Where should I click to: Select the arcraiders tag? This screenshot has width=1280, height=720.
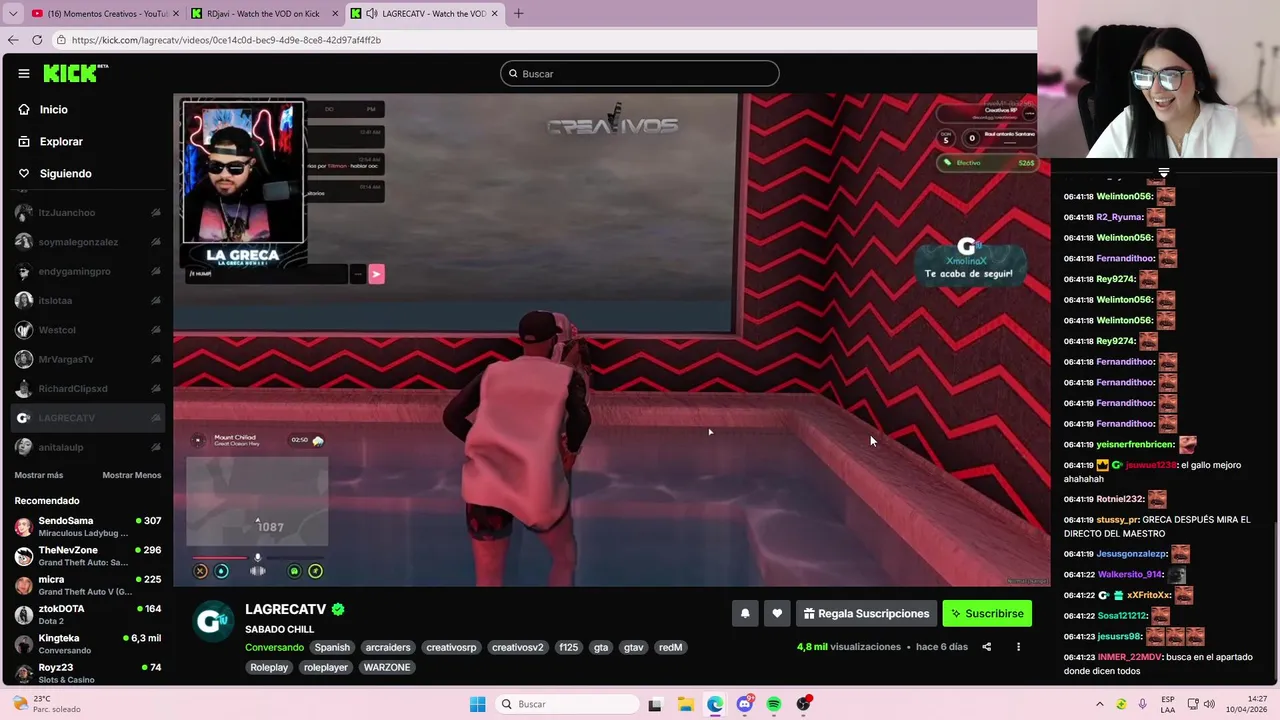coord(388,647)
